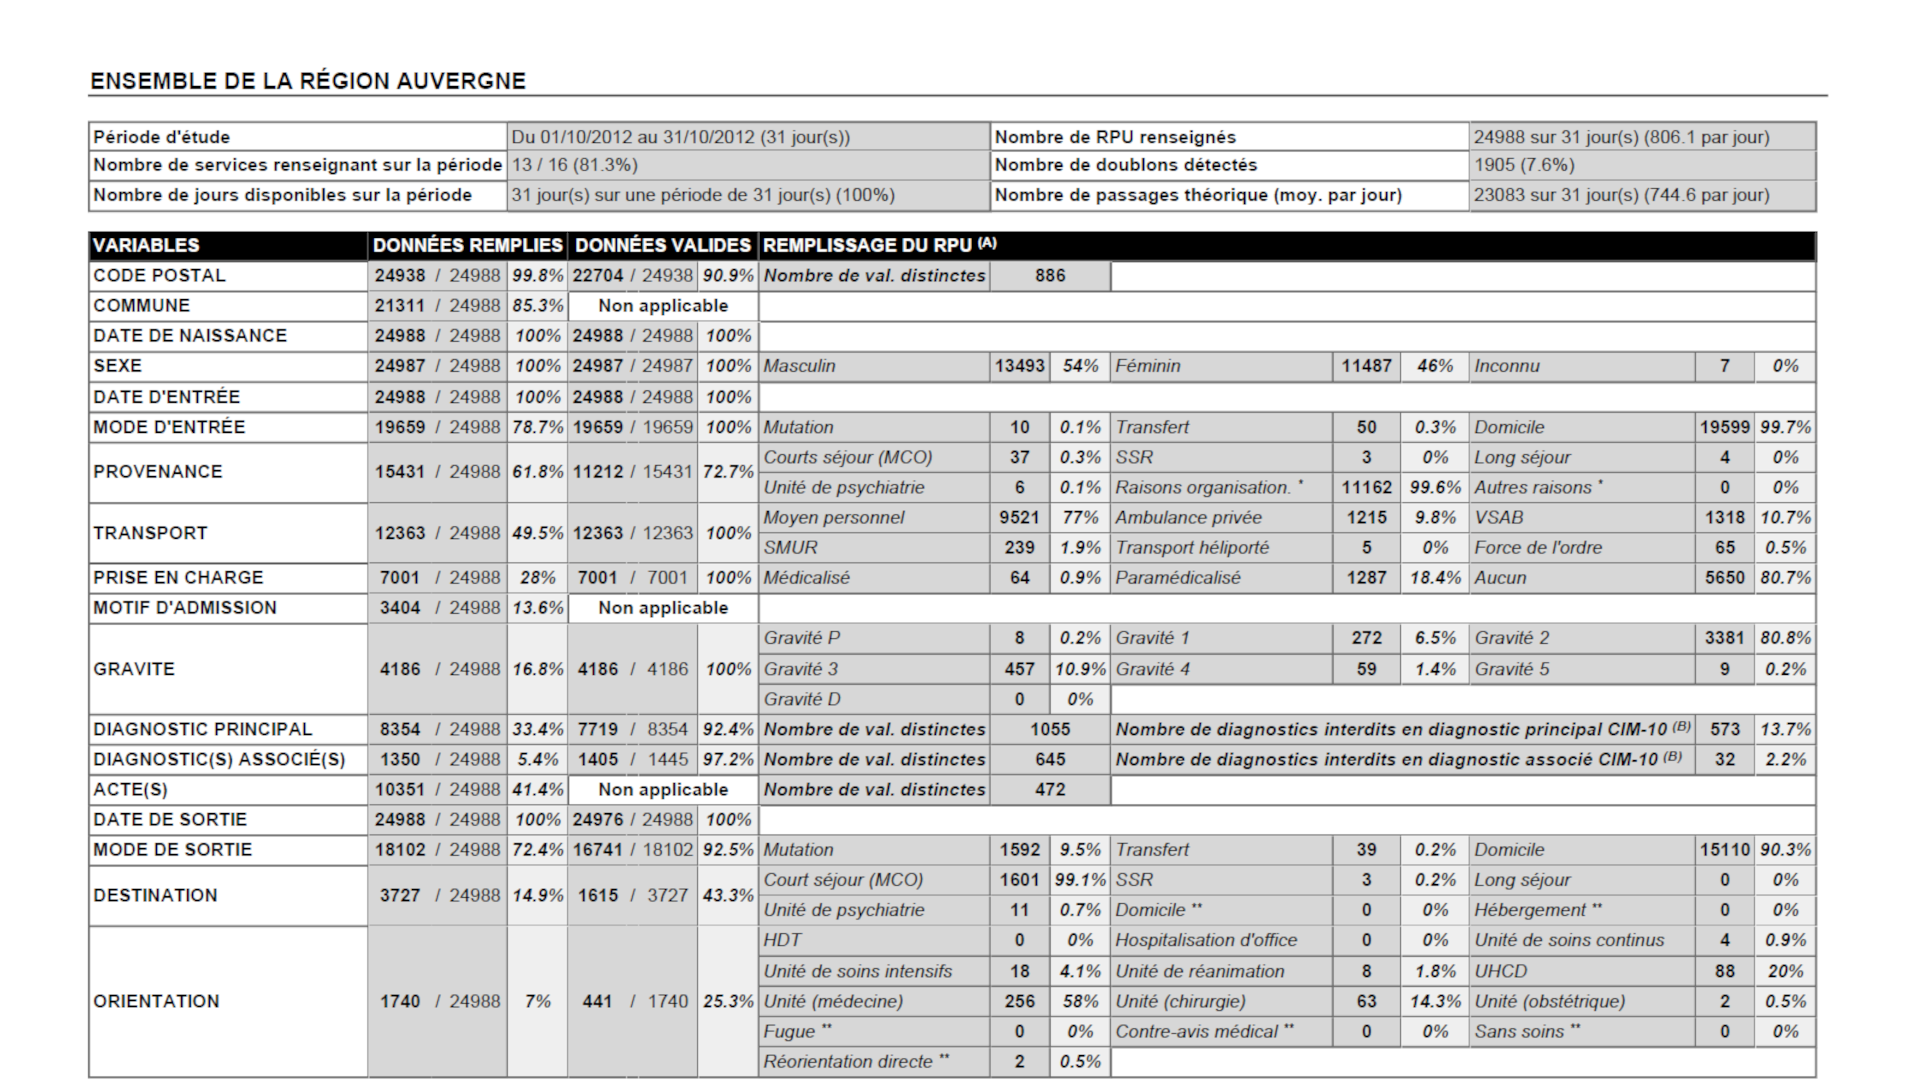Click Non applicable in the ACTE(S) row

663,789
